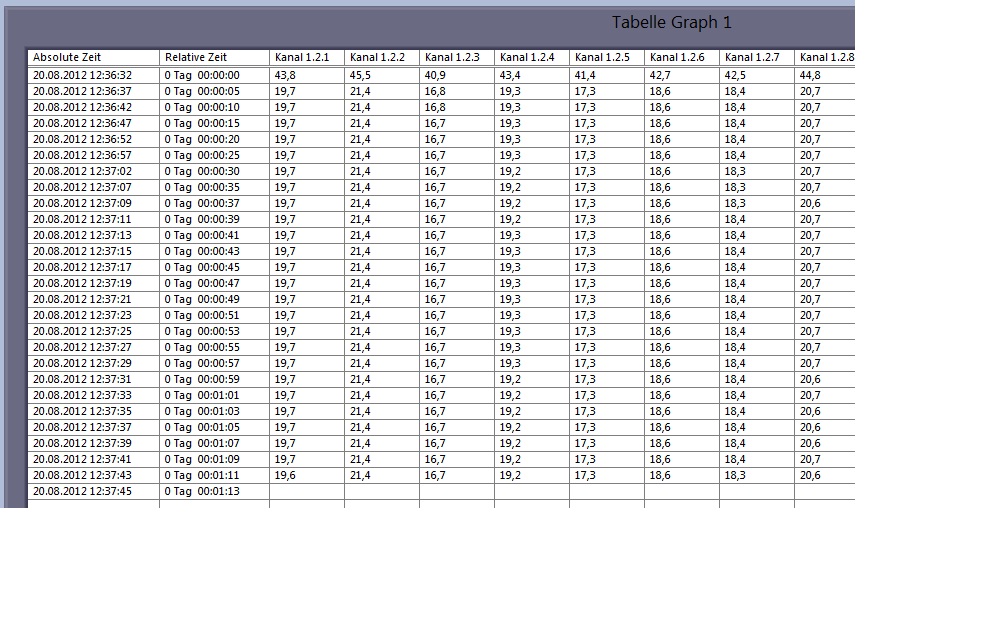Select the Kanal 1.2.5 column header
This screenshot has width=1008, height=630.
tap(607, 57)
